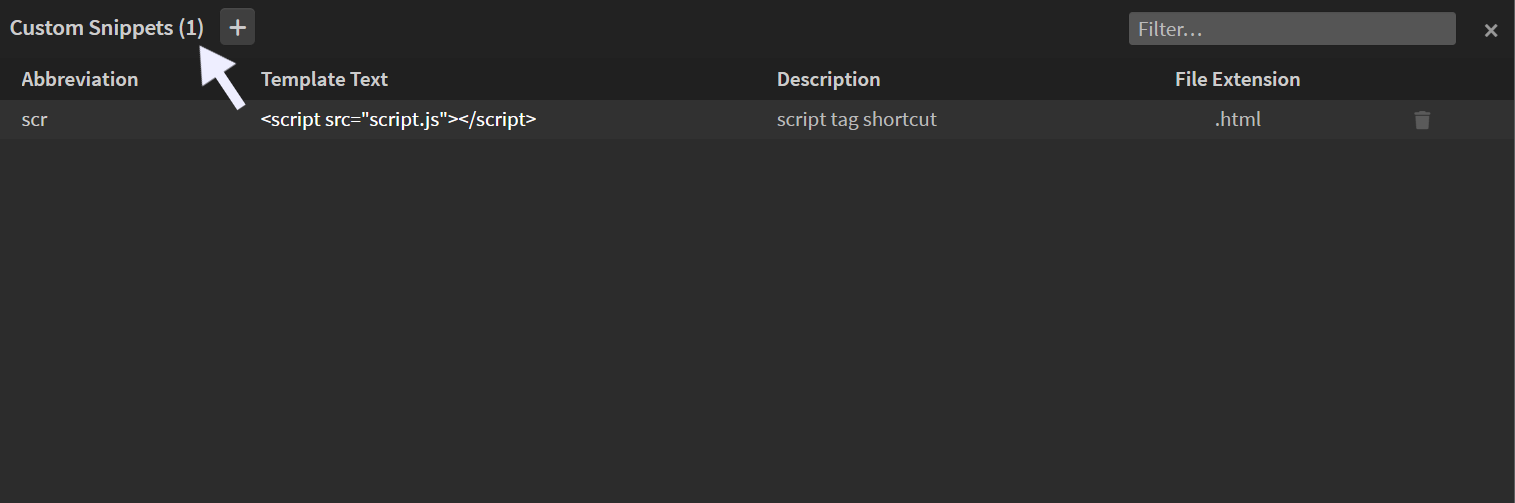Add a new snippet with the plus button

[x=237, y=28]
